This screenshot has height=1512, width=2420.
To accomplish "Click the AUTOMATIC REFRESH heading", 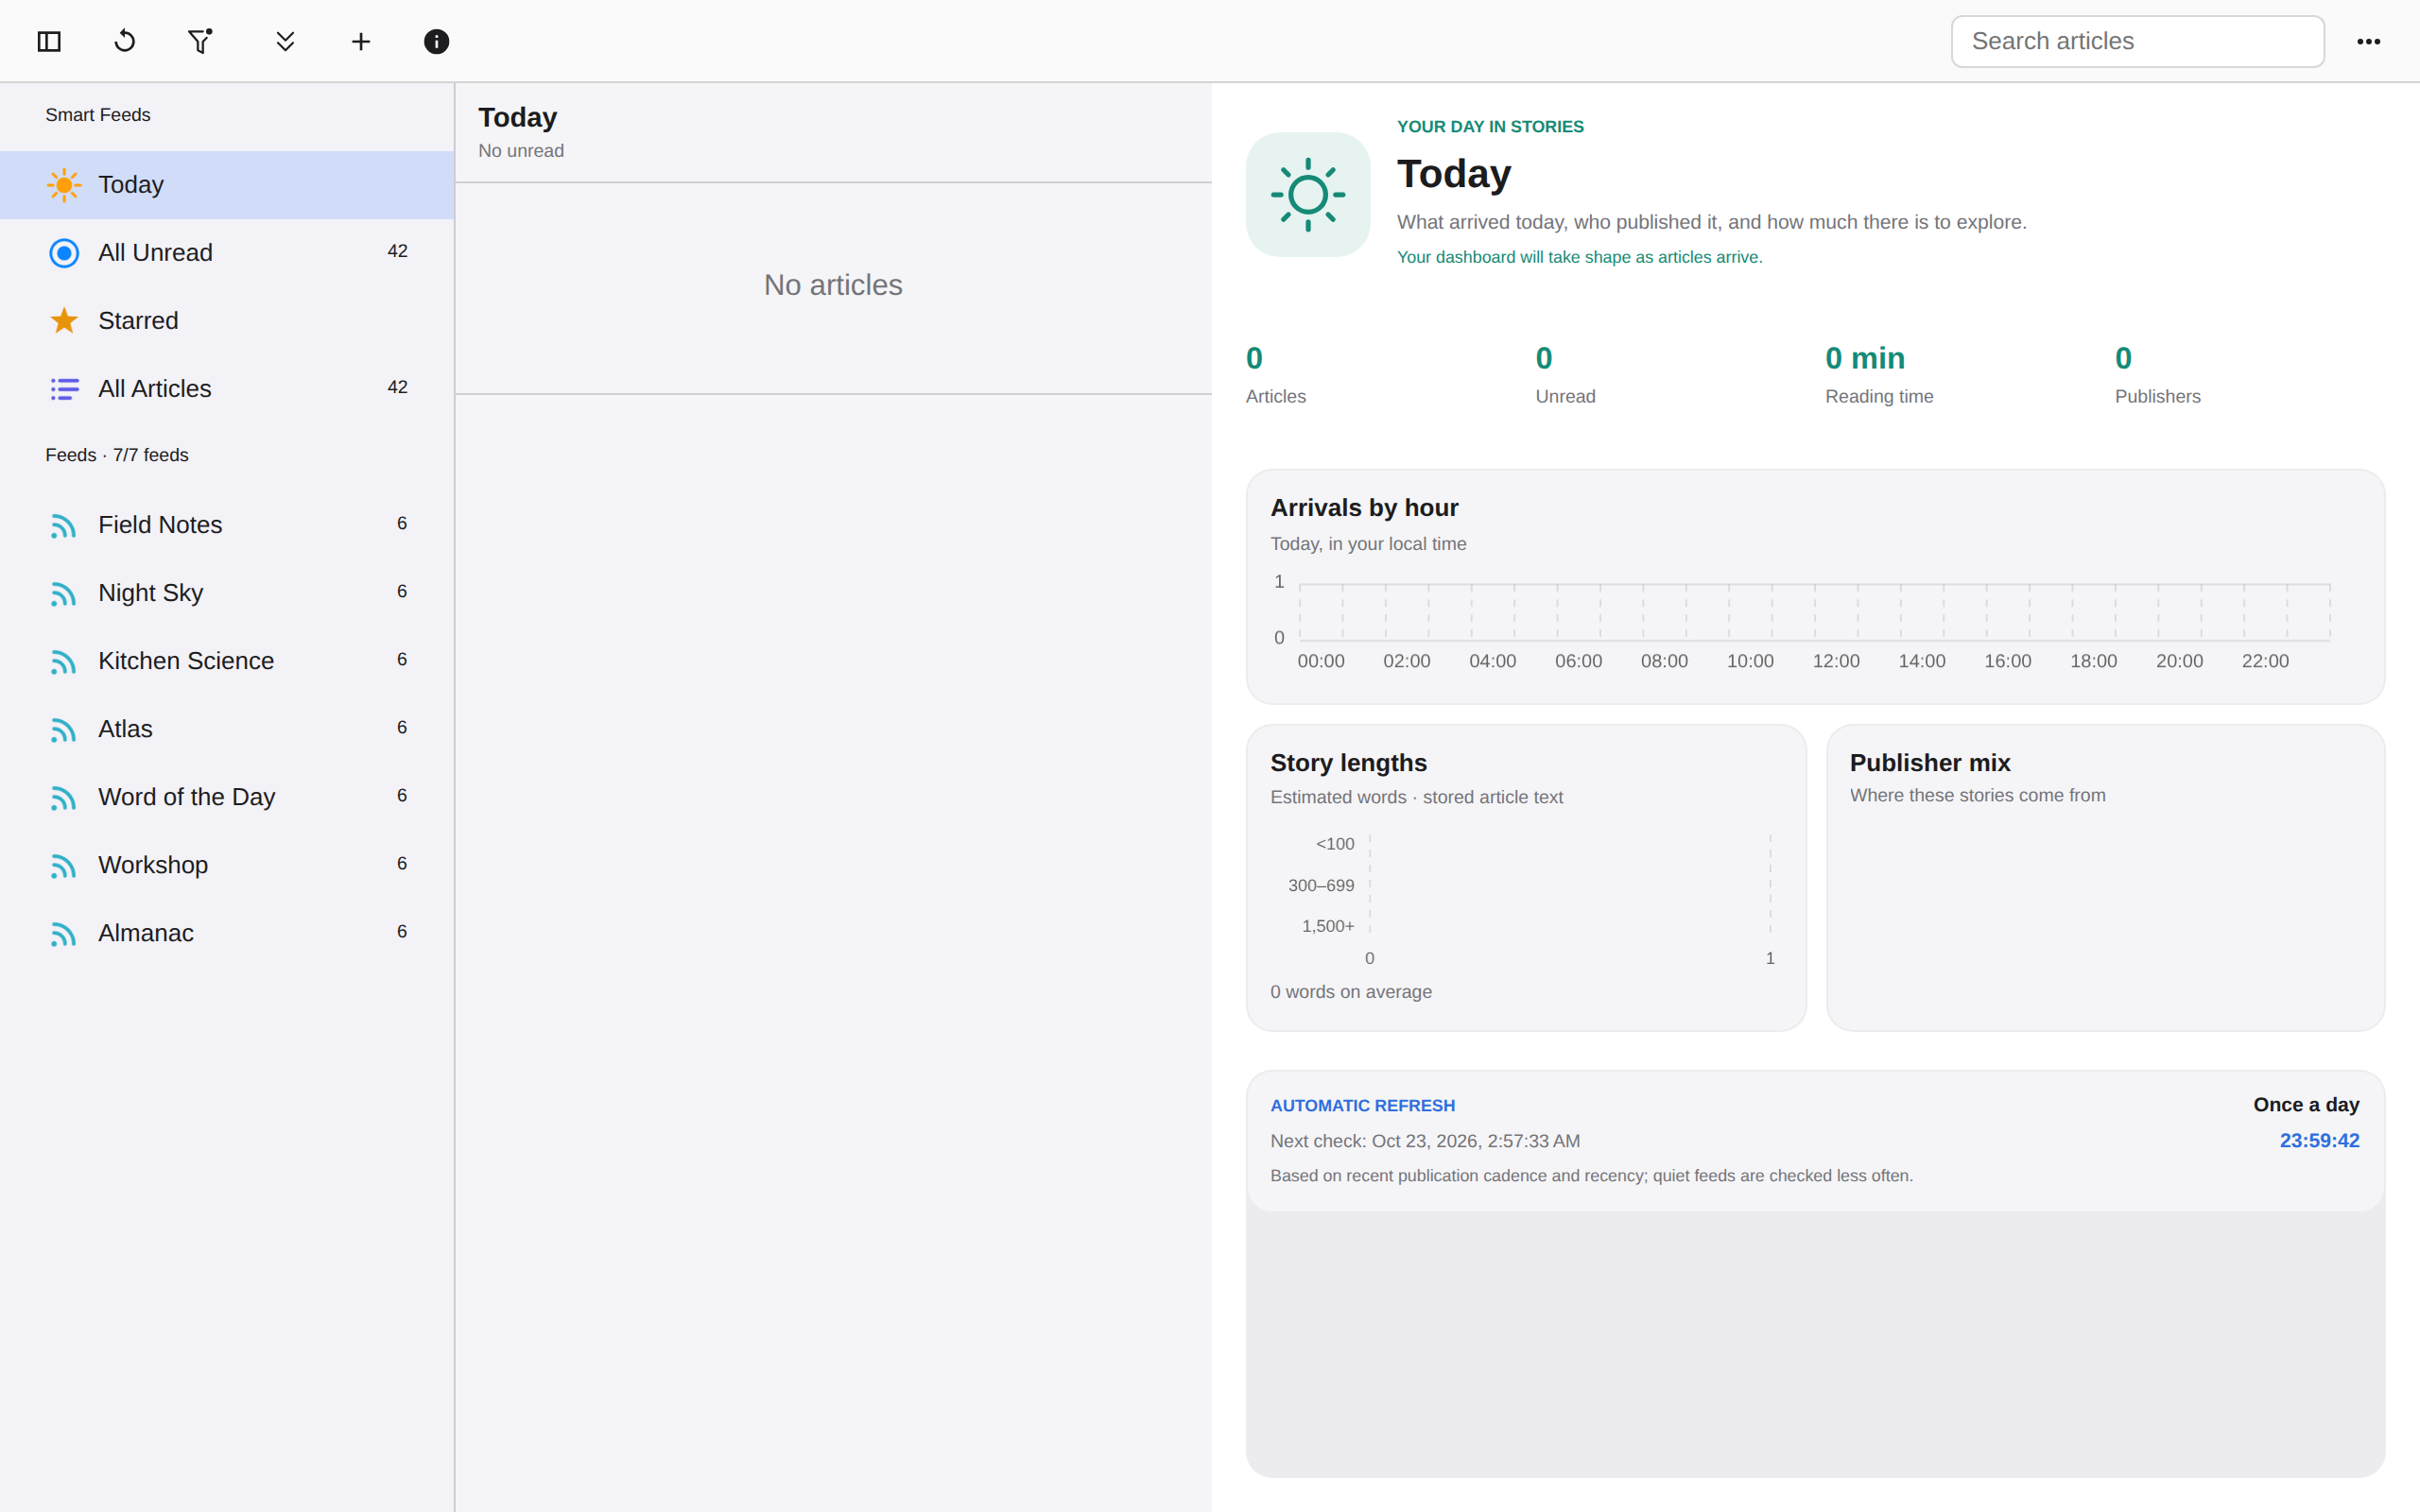I will [1362, 1106].
